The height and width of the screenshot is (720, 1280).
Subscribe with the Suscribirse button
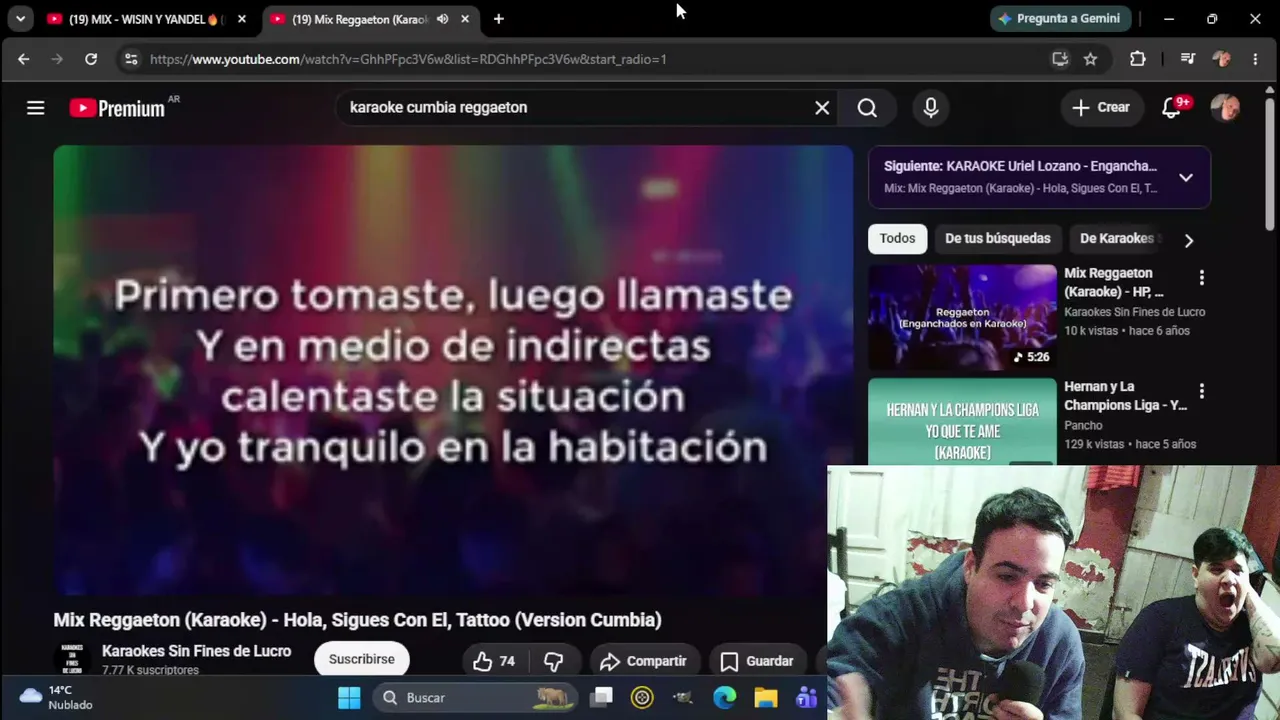362,660
